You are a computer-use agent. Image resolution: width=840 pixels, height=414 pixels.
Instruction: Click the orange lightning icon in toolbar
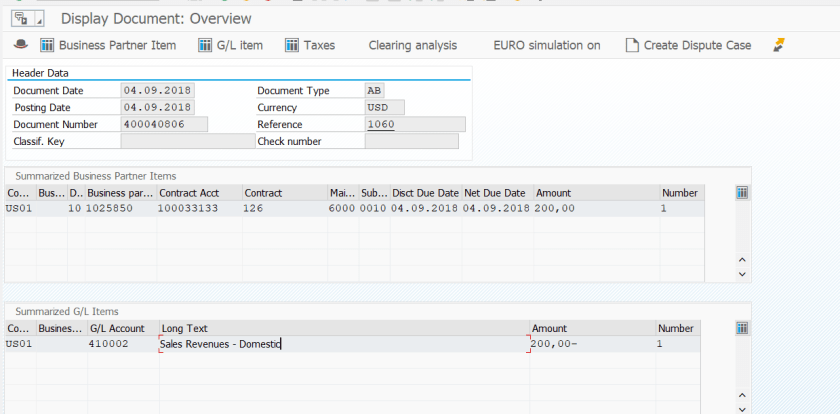[779, 45]
